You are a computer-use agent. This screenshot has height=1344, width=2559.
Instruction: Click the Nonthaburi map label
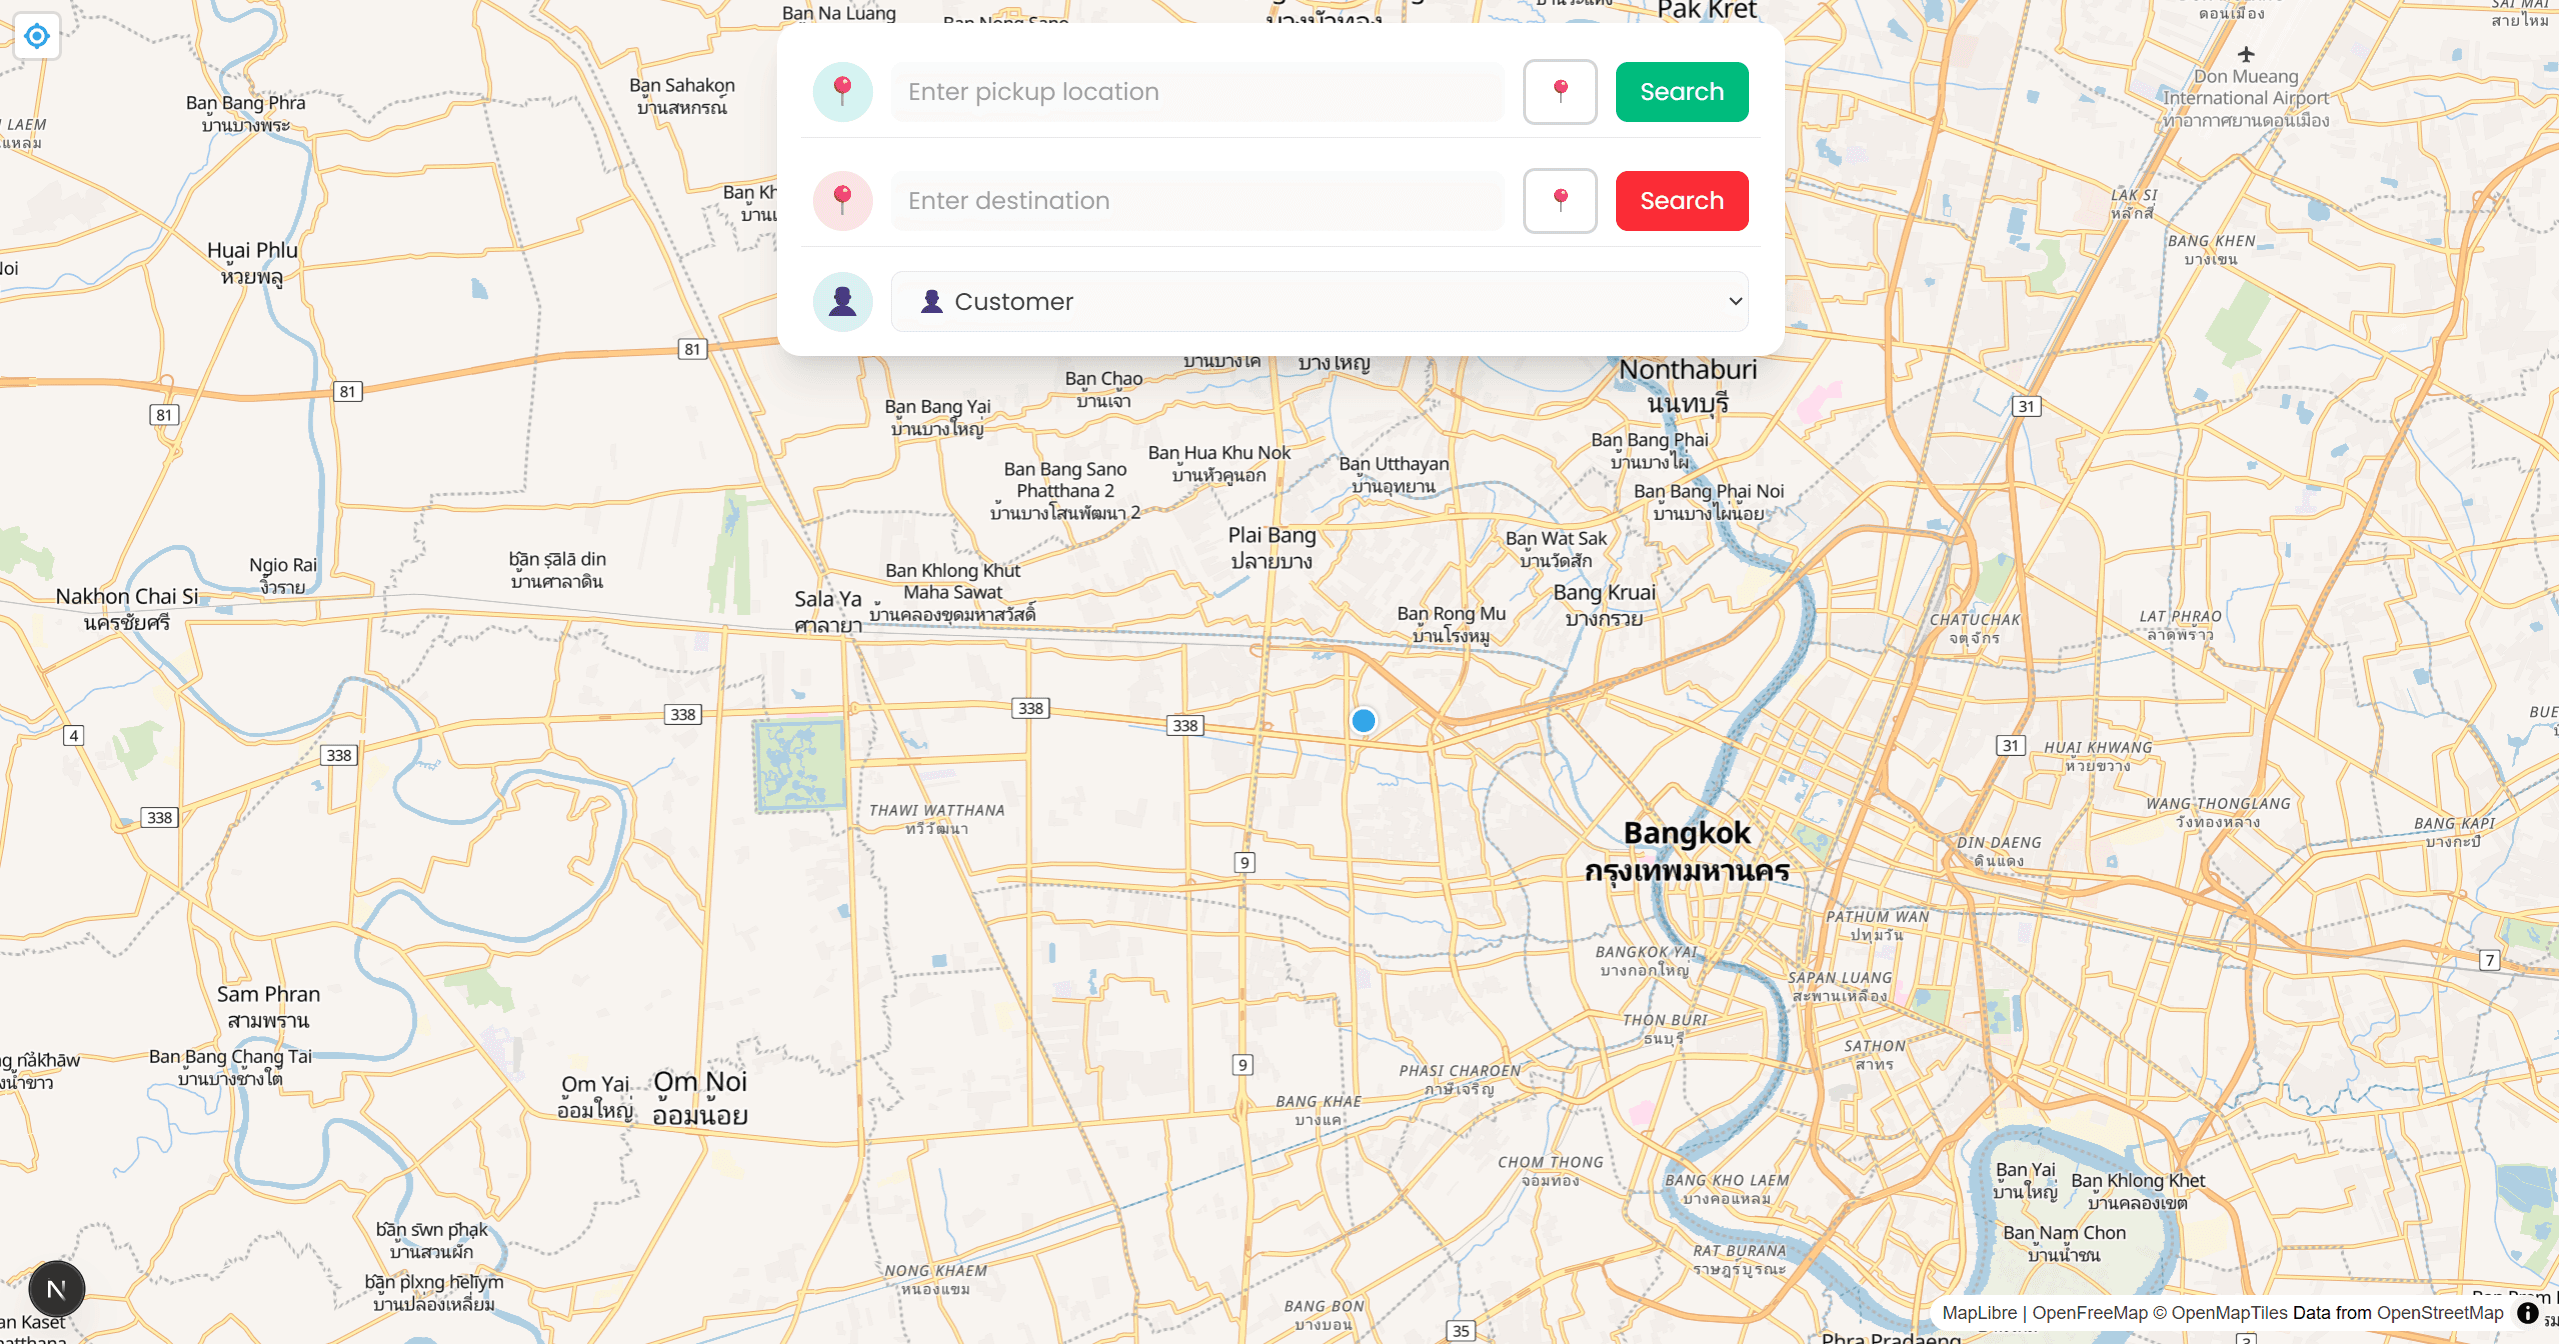1688,386
